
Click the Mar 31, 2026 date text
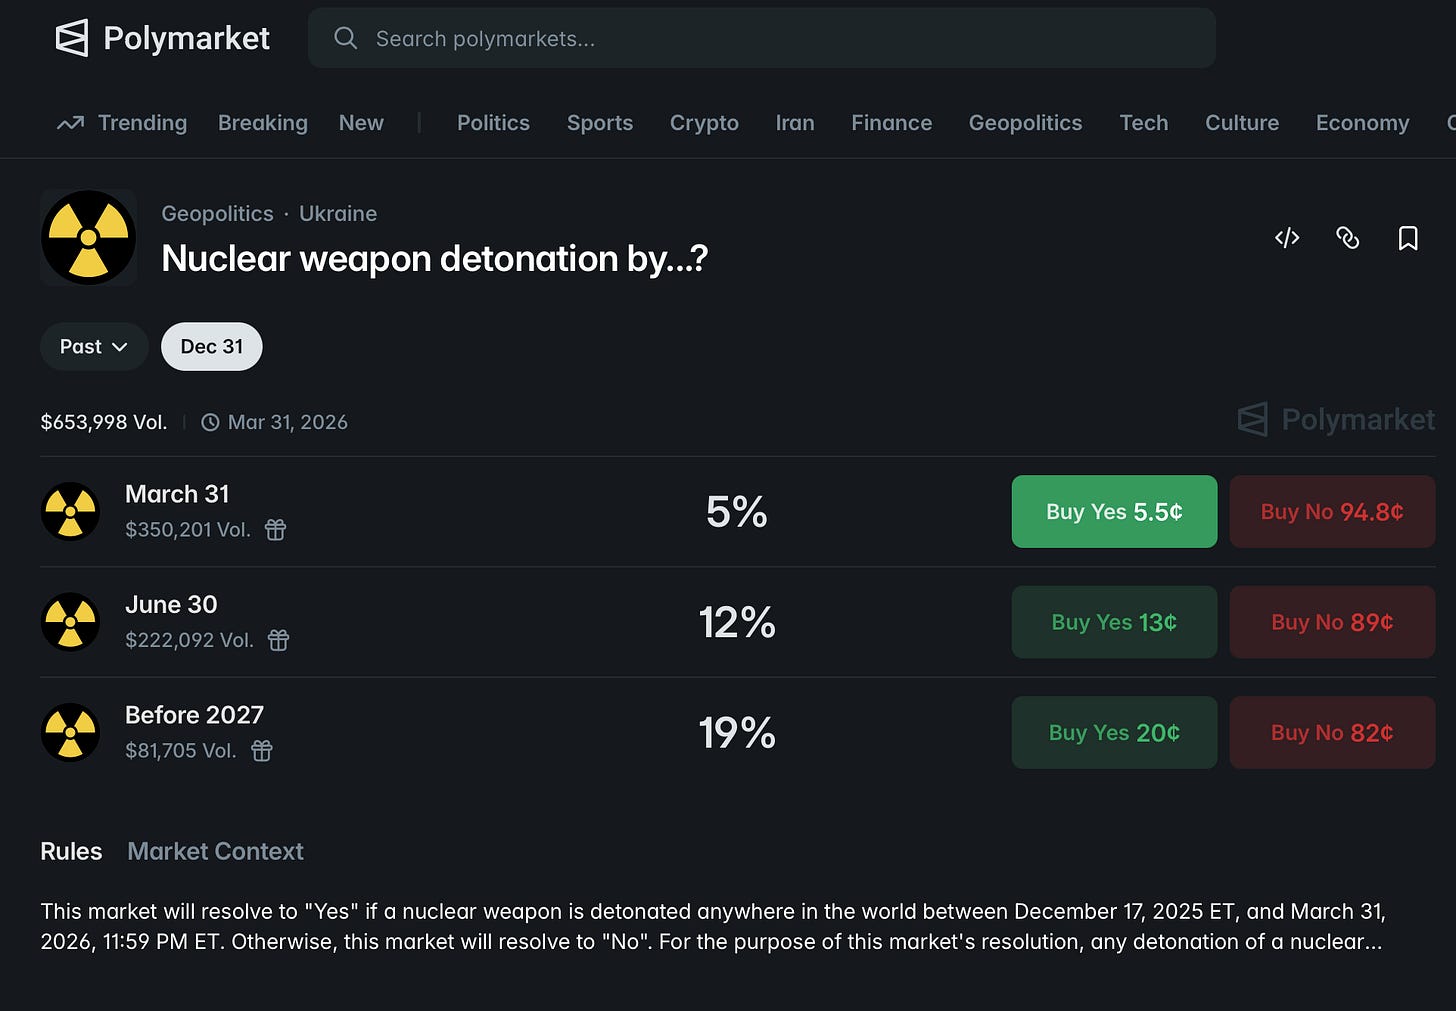click(288, 422)
